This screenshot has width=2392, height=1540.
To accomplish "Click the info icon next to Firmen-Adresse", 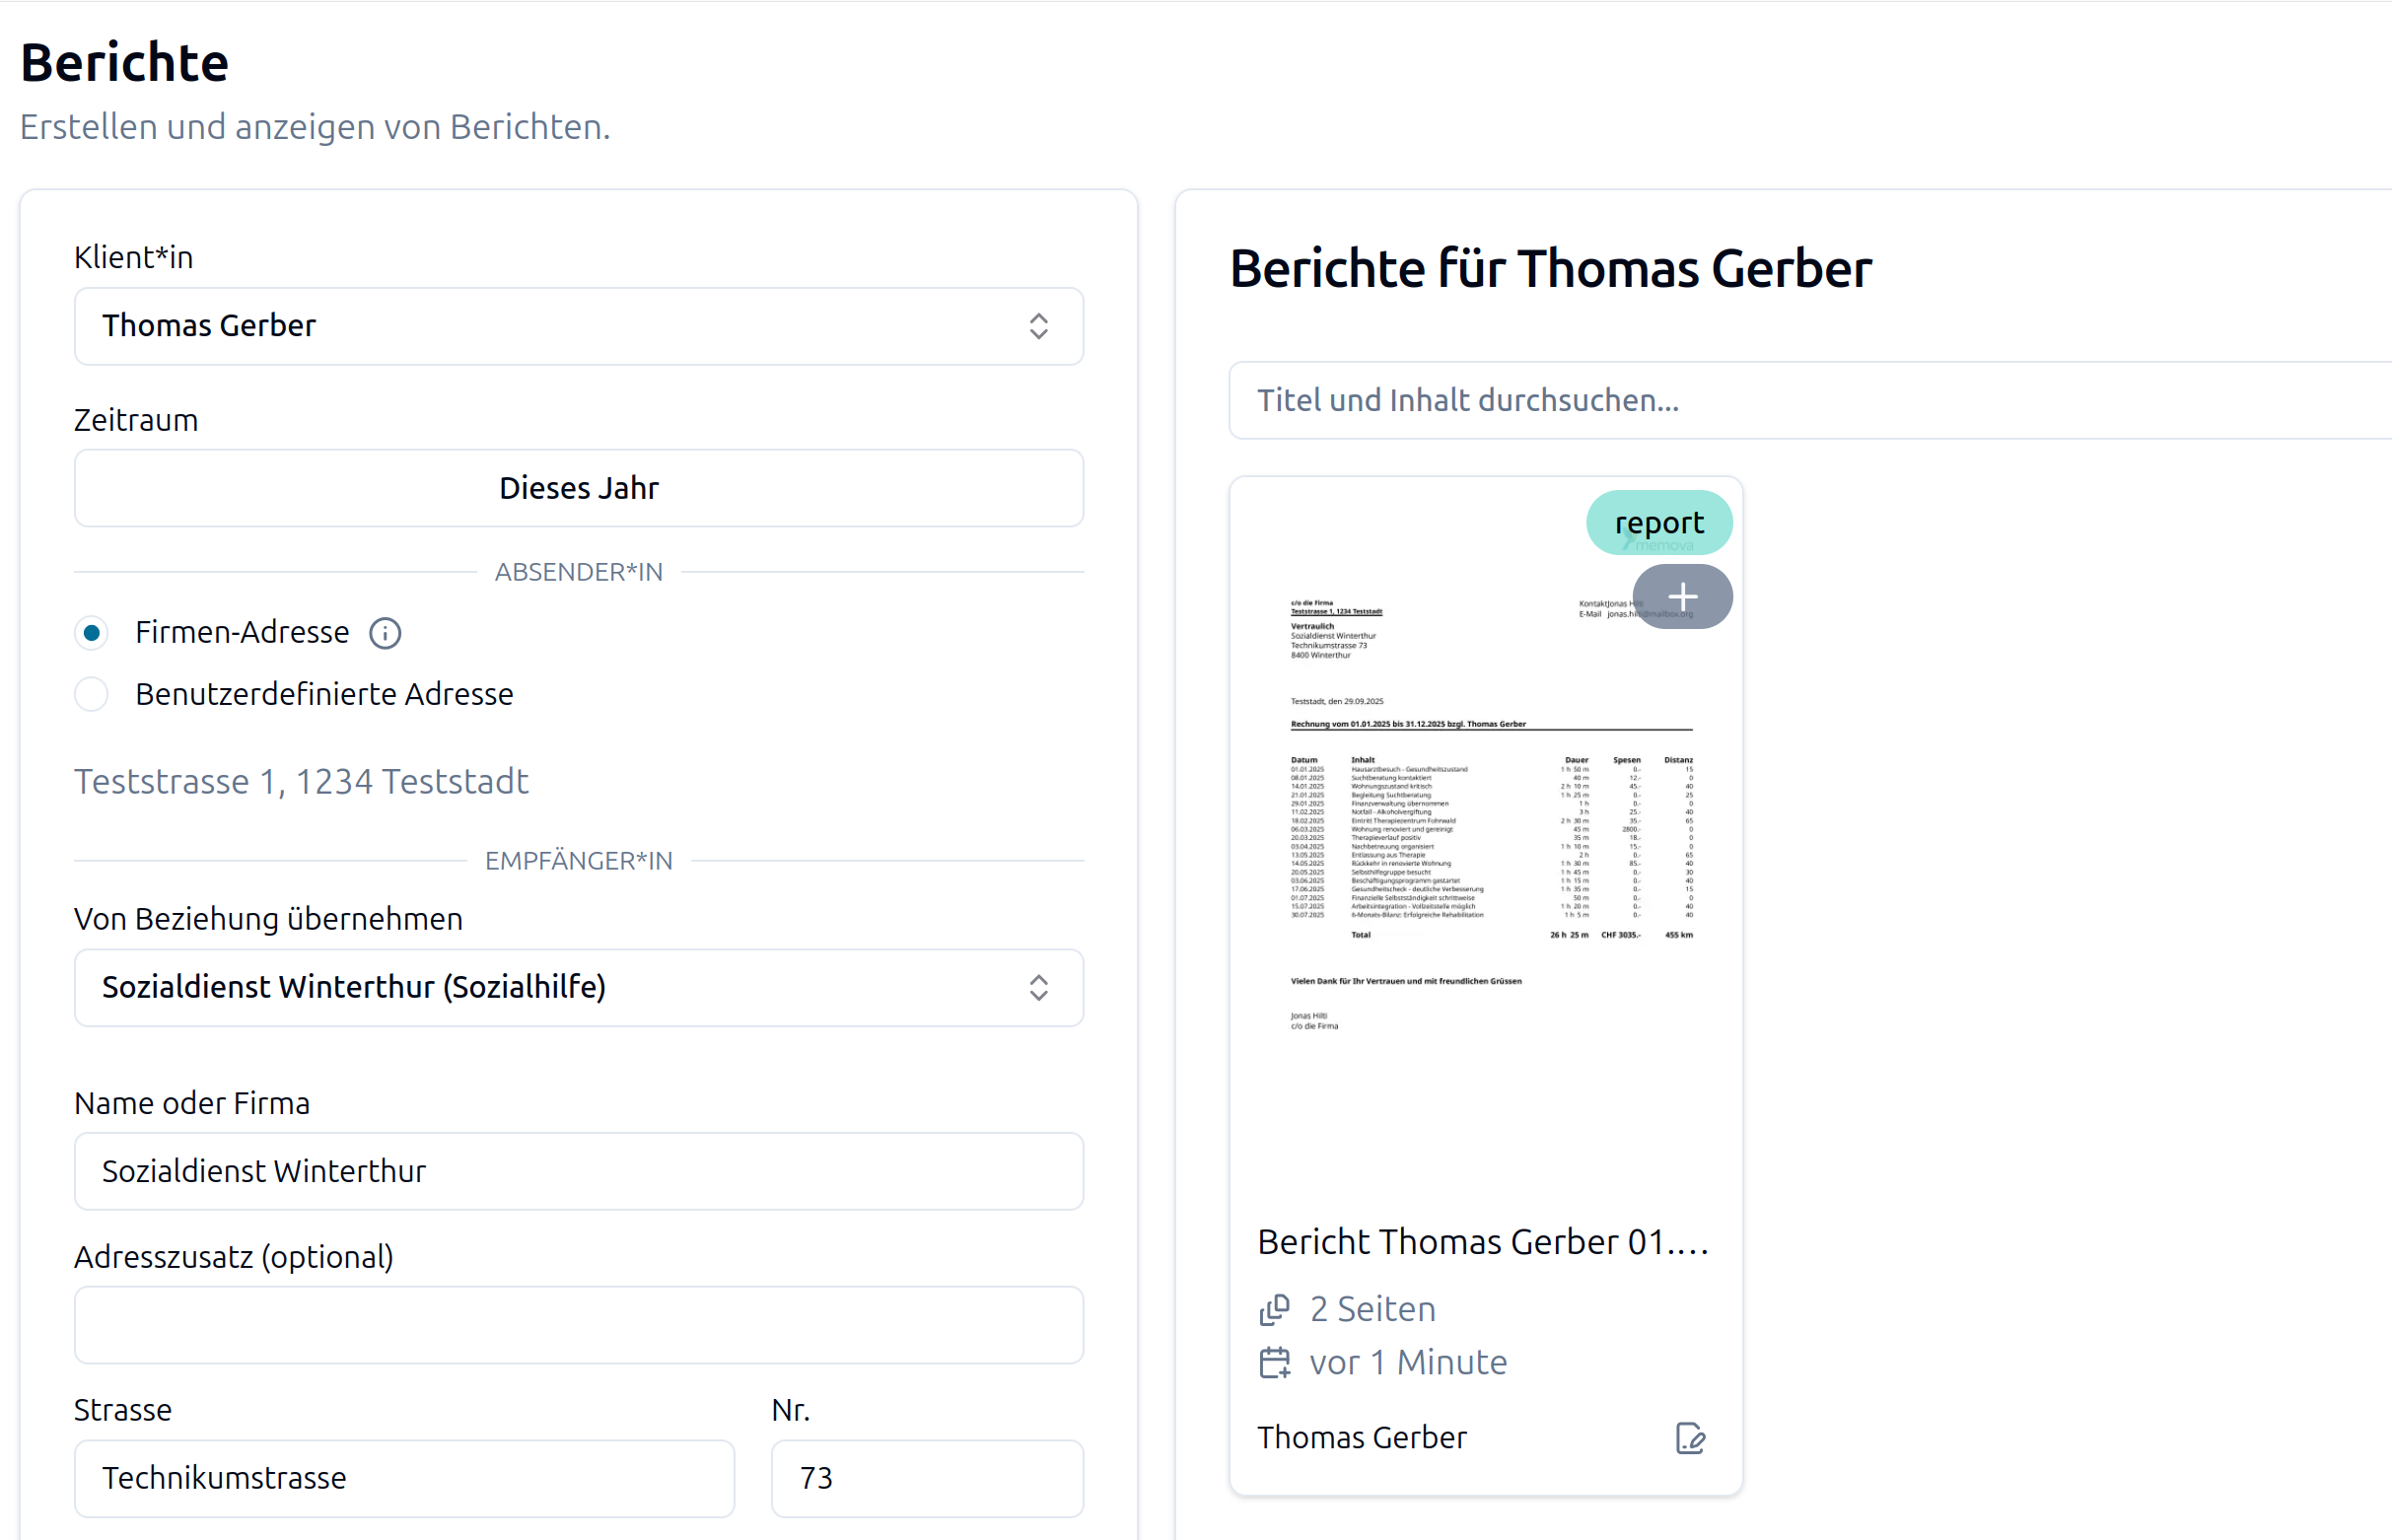I will (385, 633).
